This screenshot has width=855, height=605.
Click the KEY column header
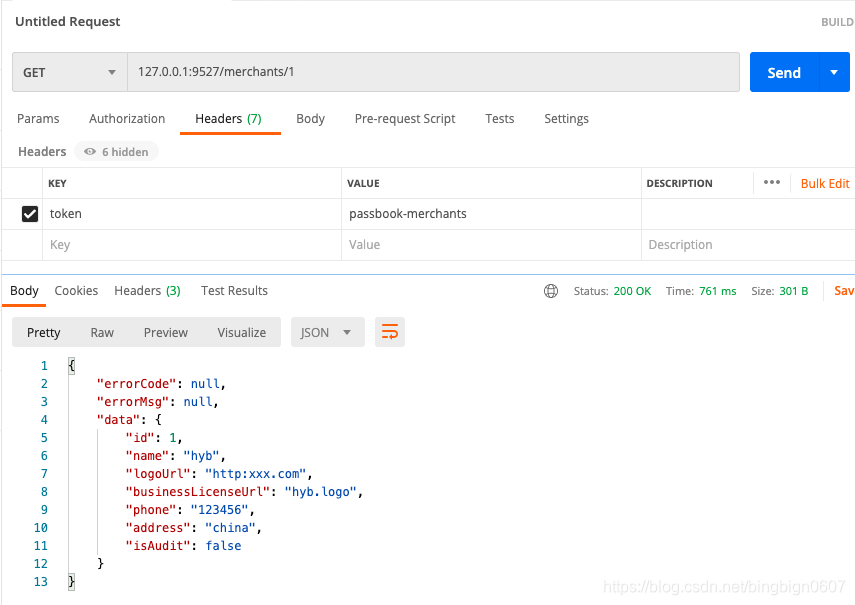pos(57,184)
